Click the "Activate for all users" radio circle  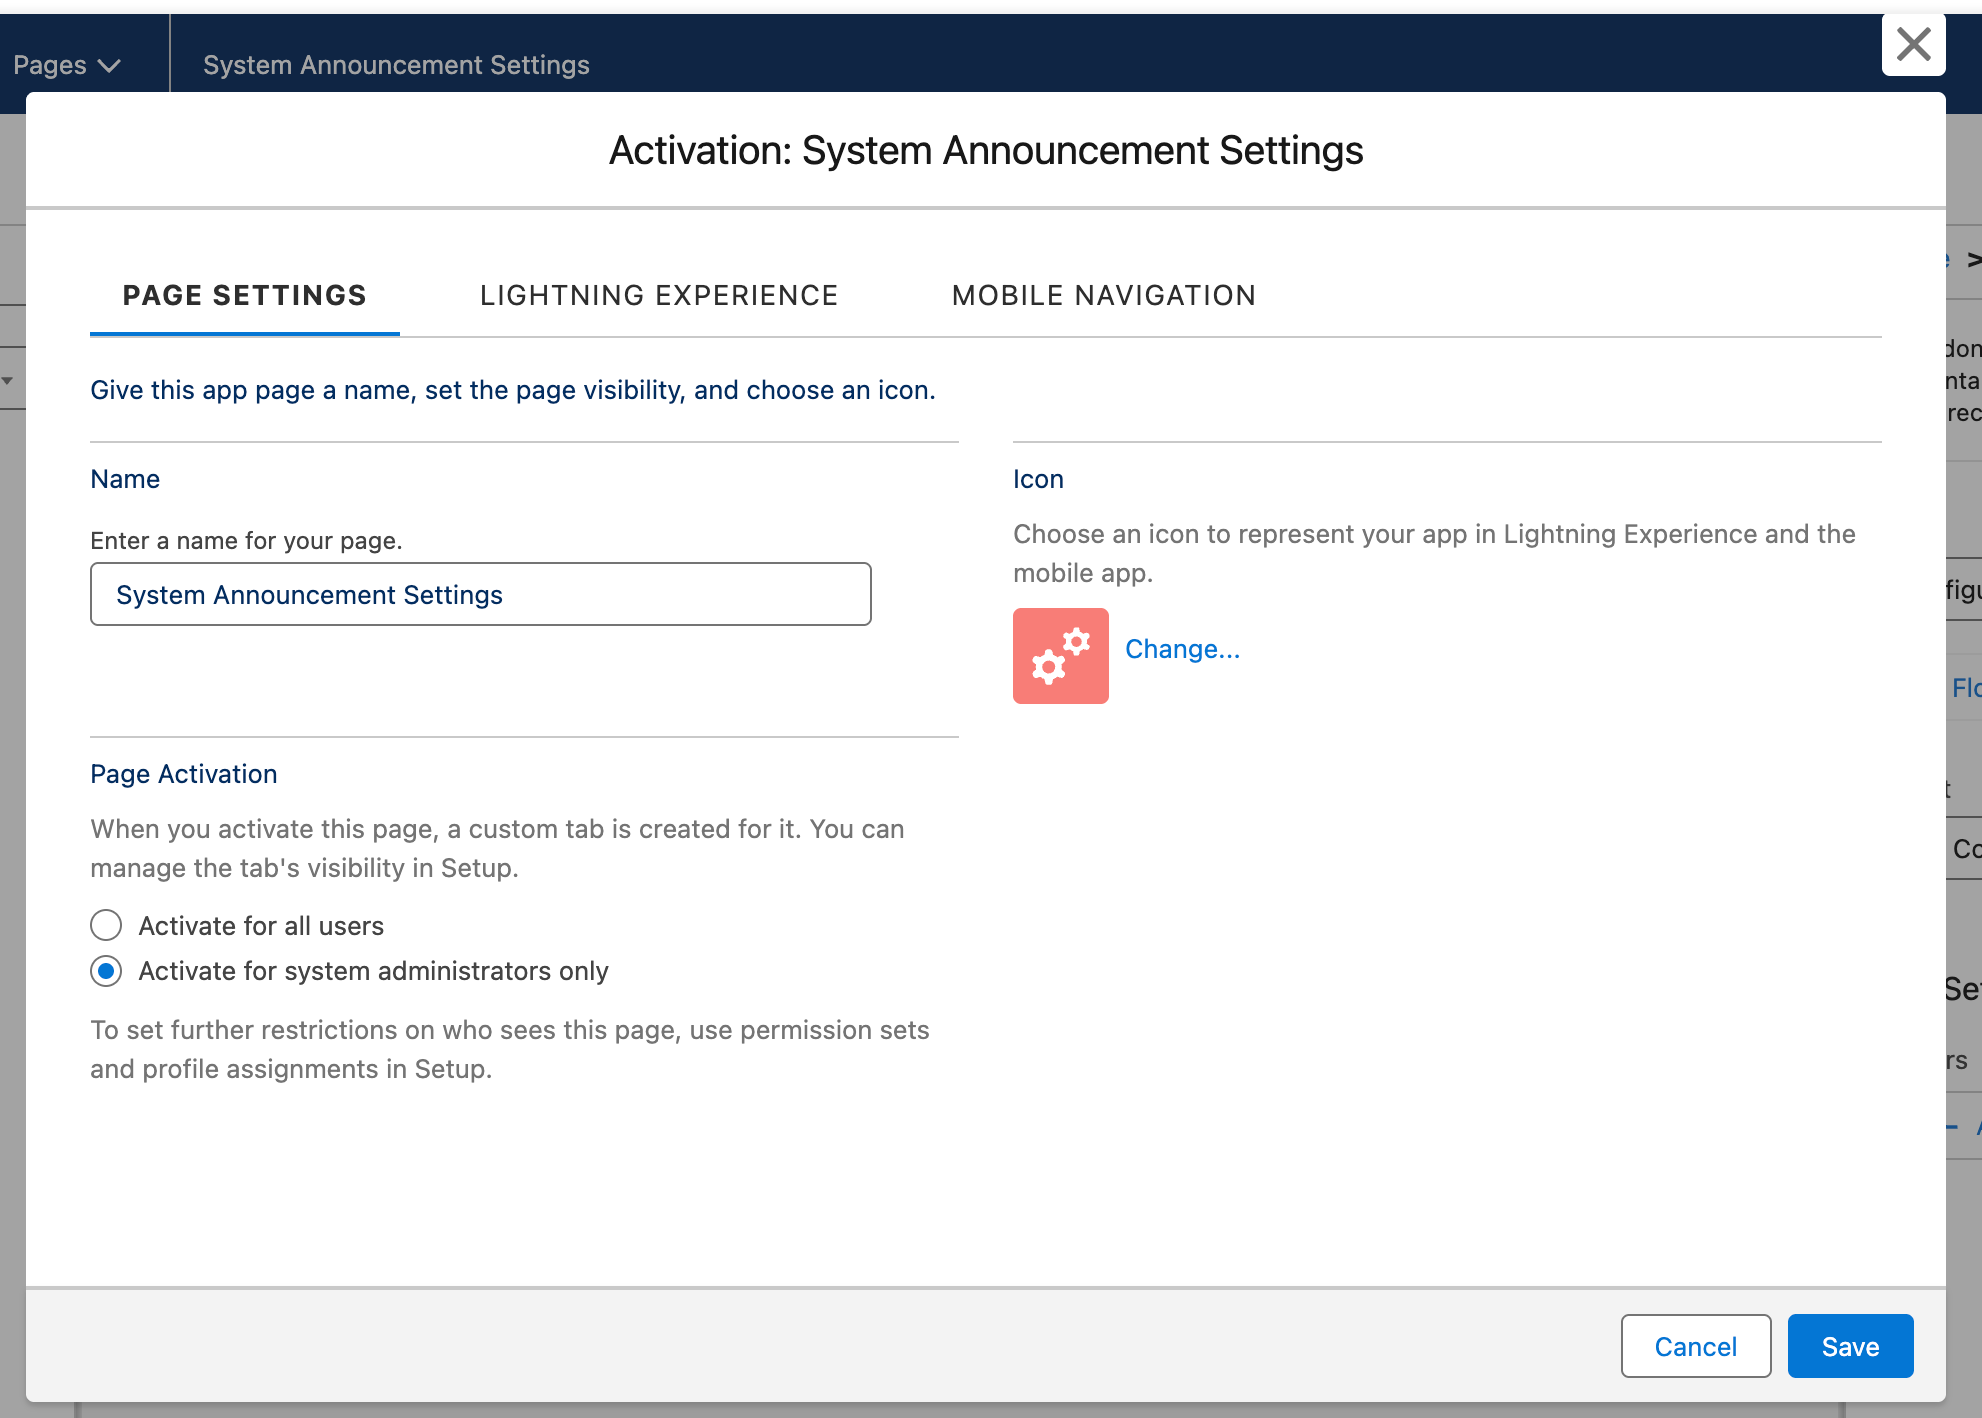(105, 925)
